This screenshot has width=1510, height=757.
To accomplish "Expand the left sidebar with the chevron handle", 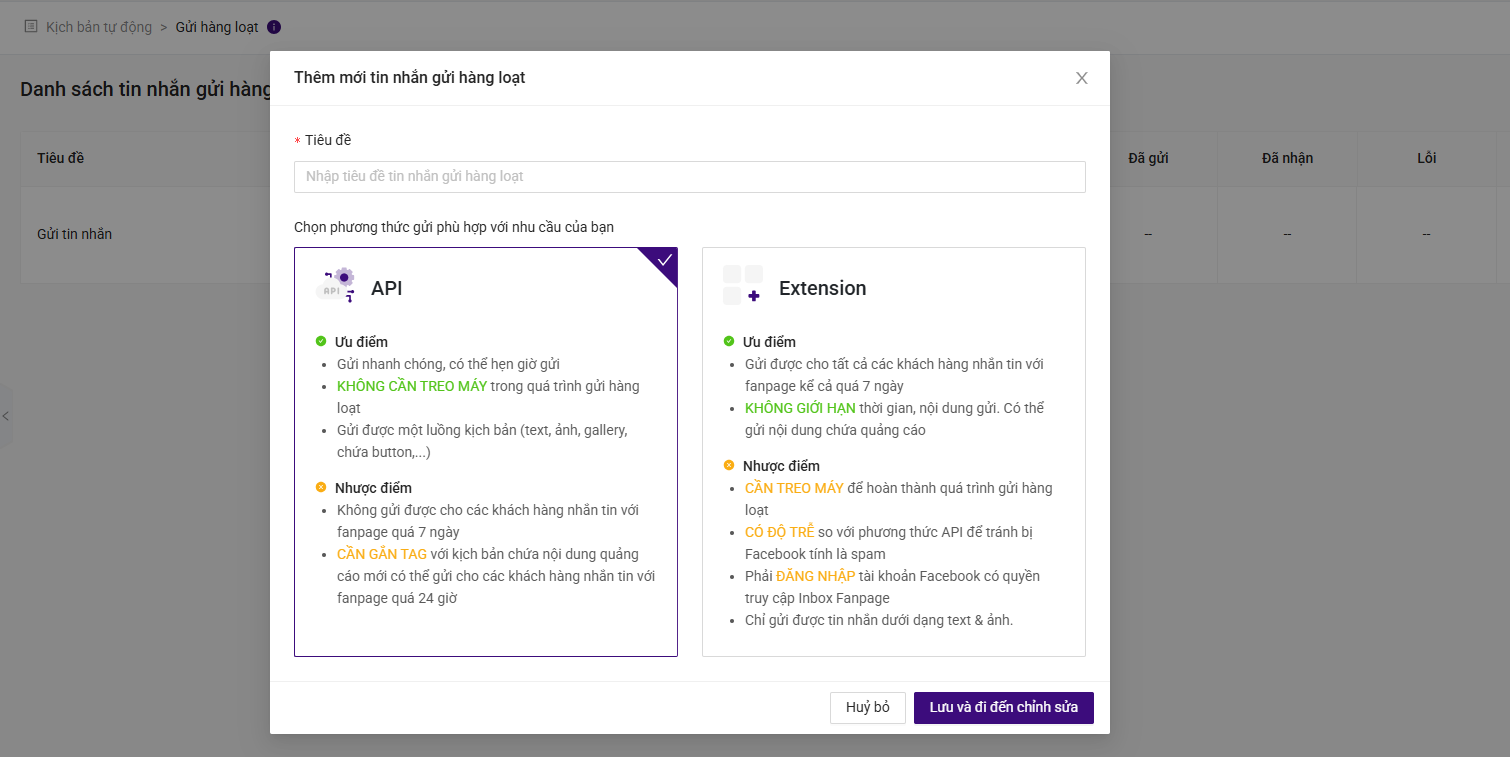I will 5,416.
